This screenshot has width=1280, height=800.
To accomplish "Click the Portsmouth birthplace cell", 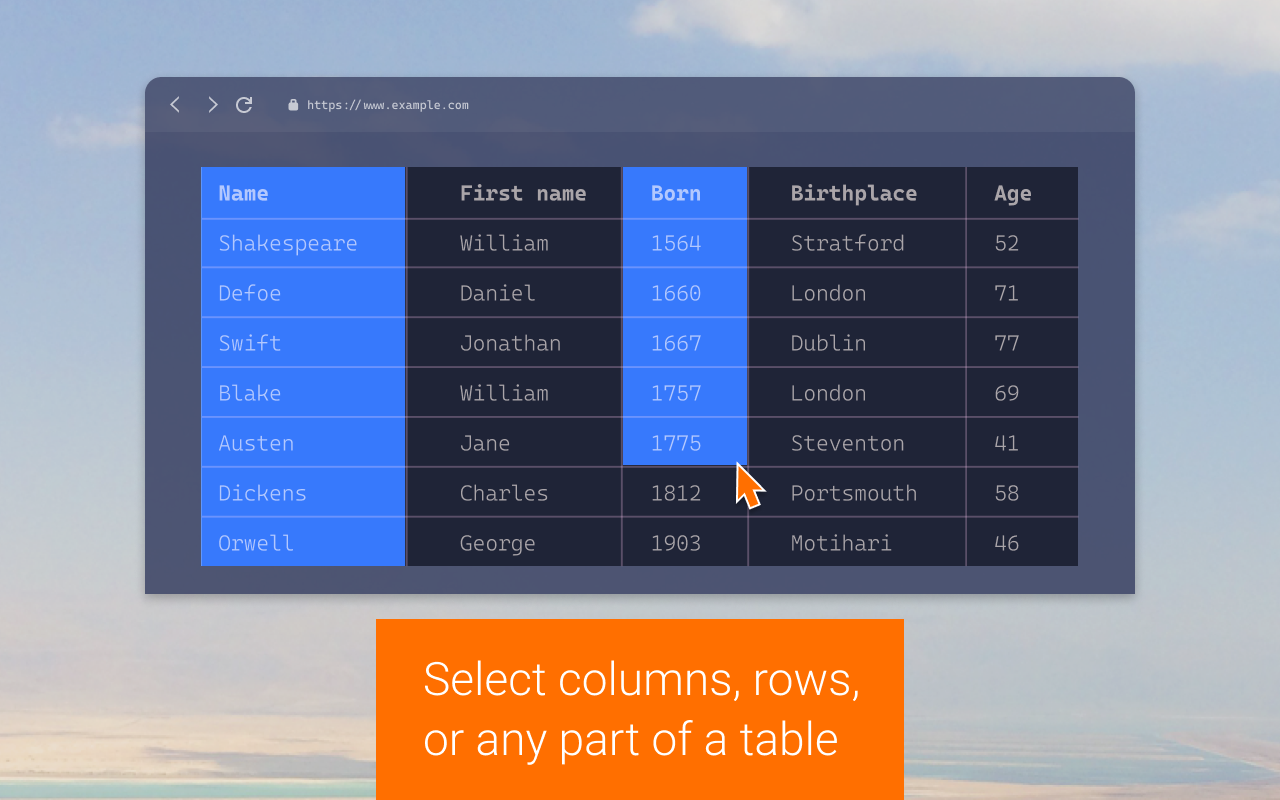I will 857,493.
